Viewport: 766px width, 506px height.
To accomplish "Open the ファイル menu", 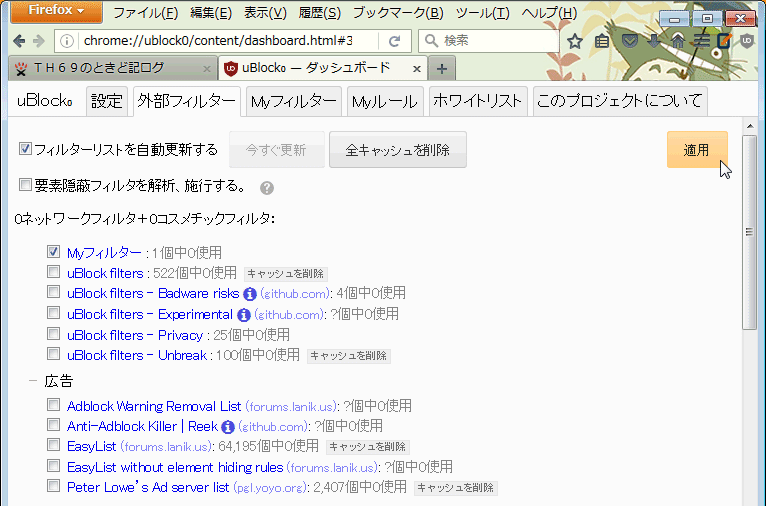I will coord(146,13).
